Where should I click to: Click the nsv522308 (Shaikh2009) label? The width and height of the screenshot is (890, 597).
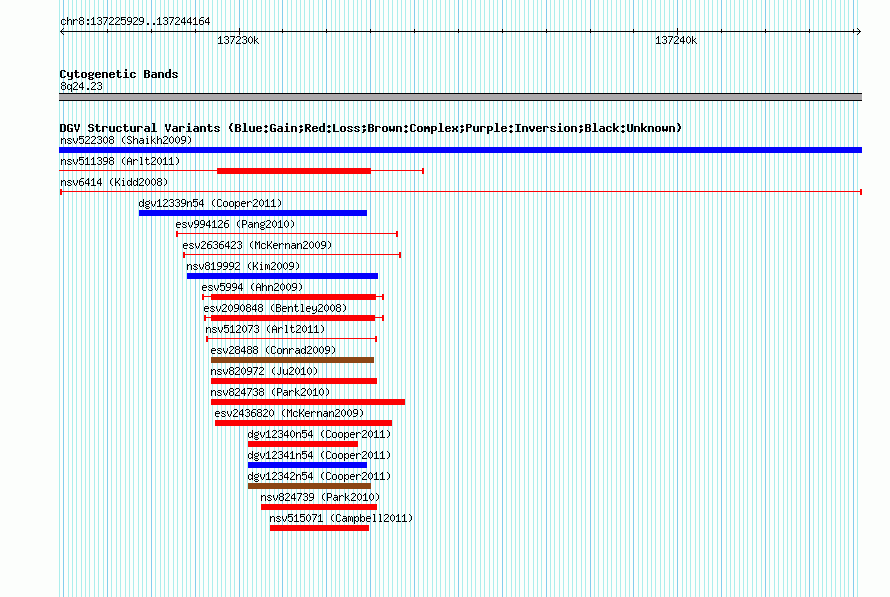(x=126, y=140)
